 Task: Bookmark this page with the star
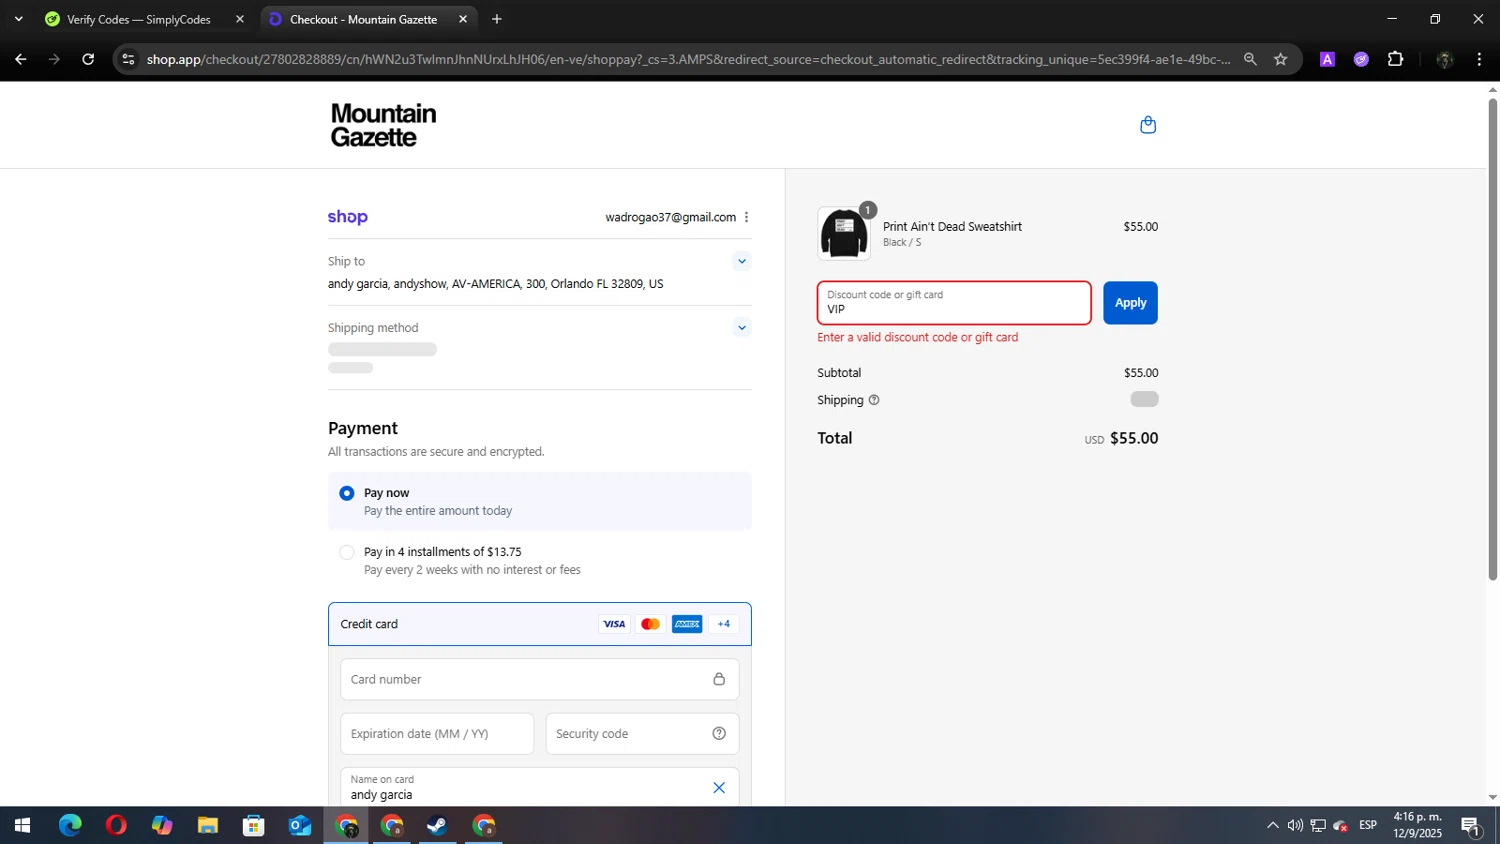[x=1280, y=59]
